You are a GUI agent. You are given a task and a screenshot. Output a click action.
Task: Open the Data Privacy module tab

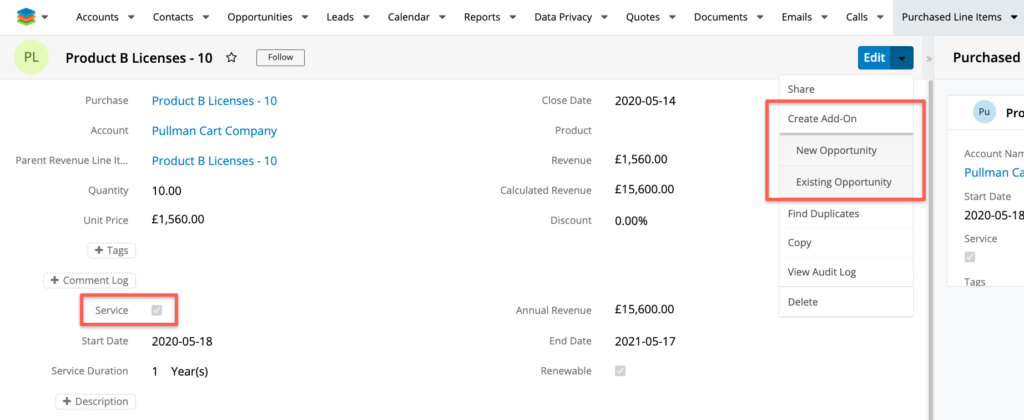tap(562, 18)
